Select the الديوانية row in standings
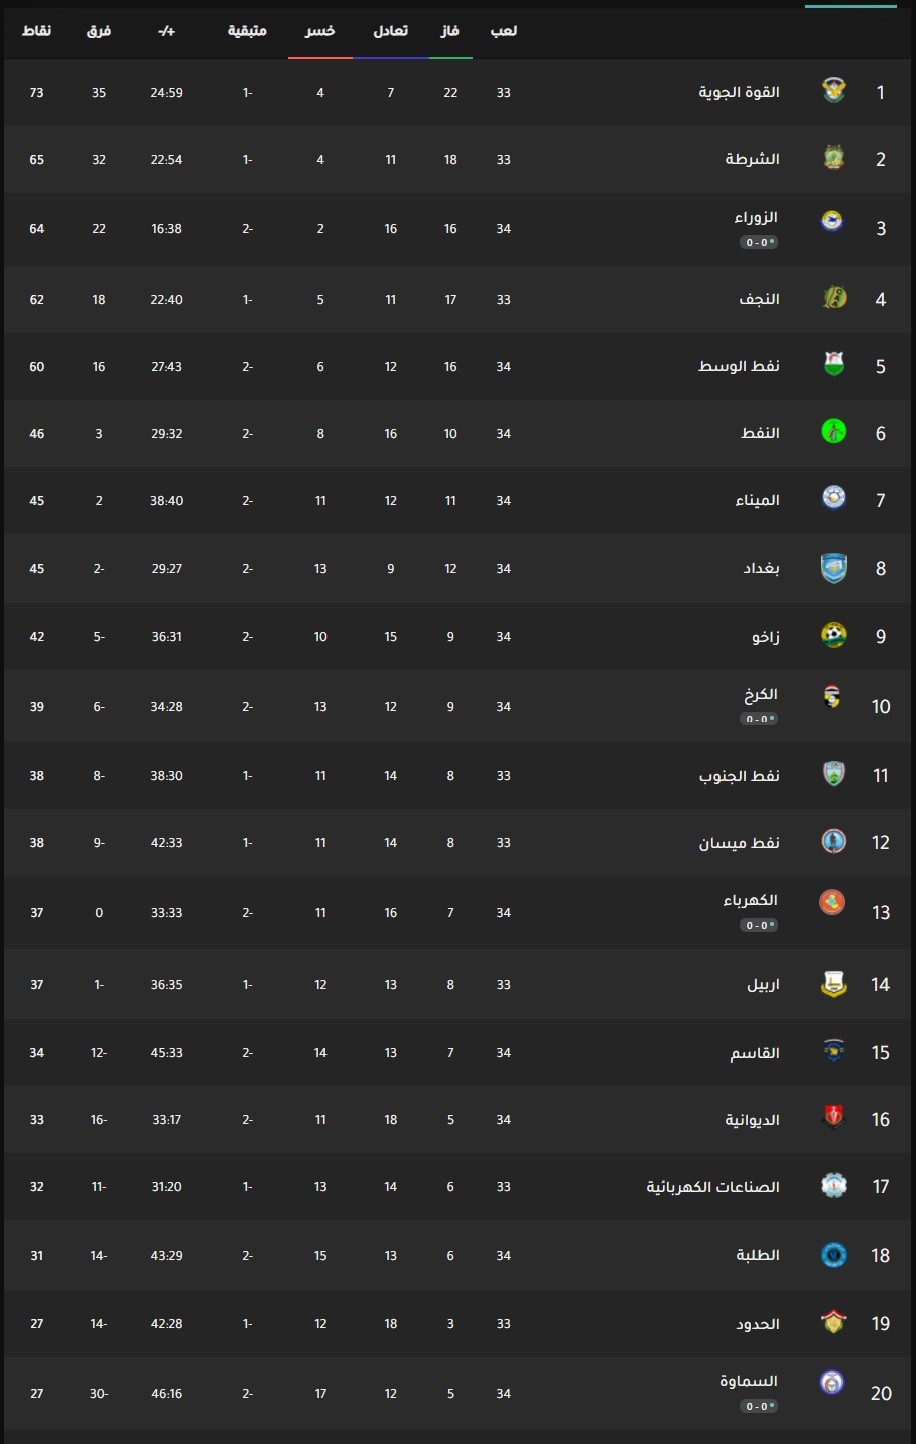The height and width of the screenshot is (1444, 916). pos(458,1119)
